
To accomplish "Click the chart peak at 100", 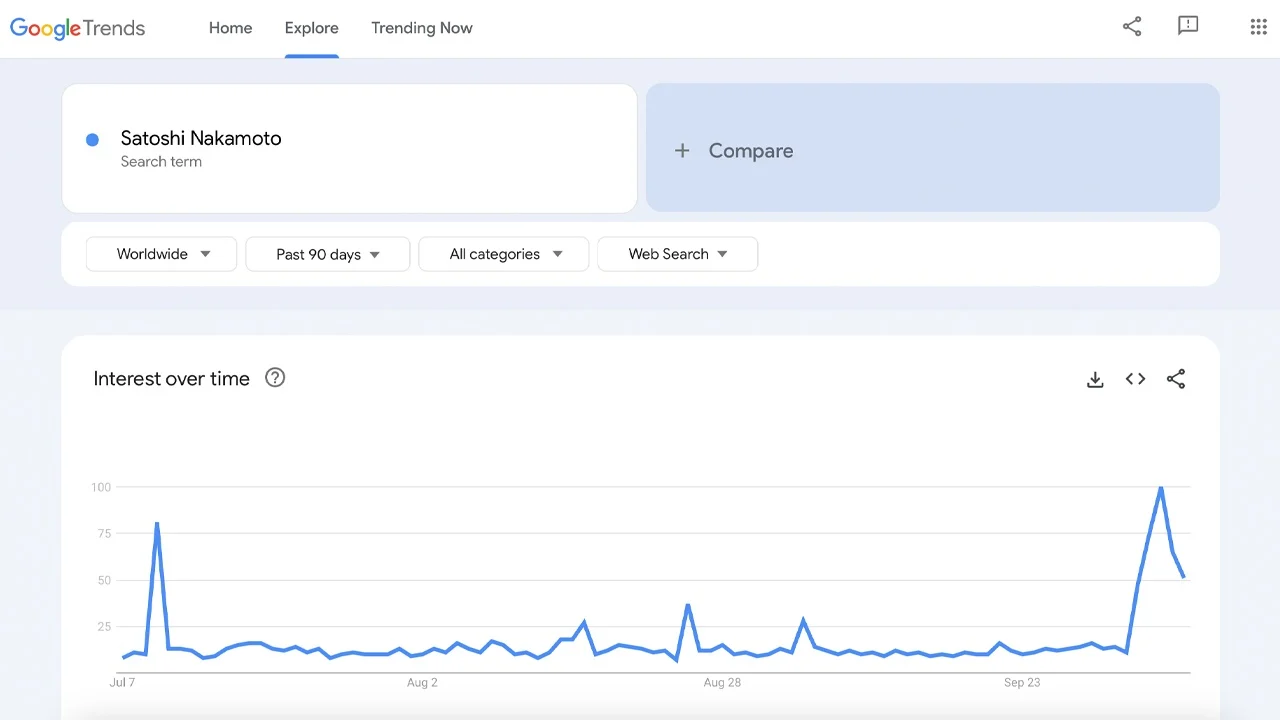I will pos(1160,488).
